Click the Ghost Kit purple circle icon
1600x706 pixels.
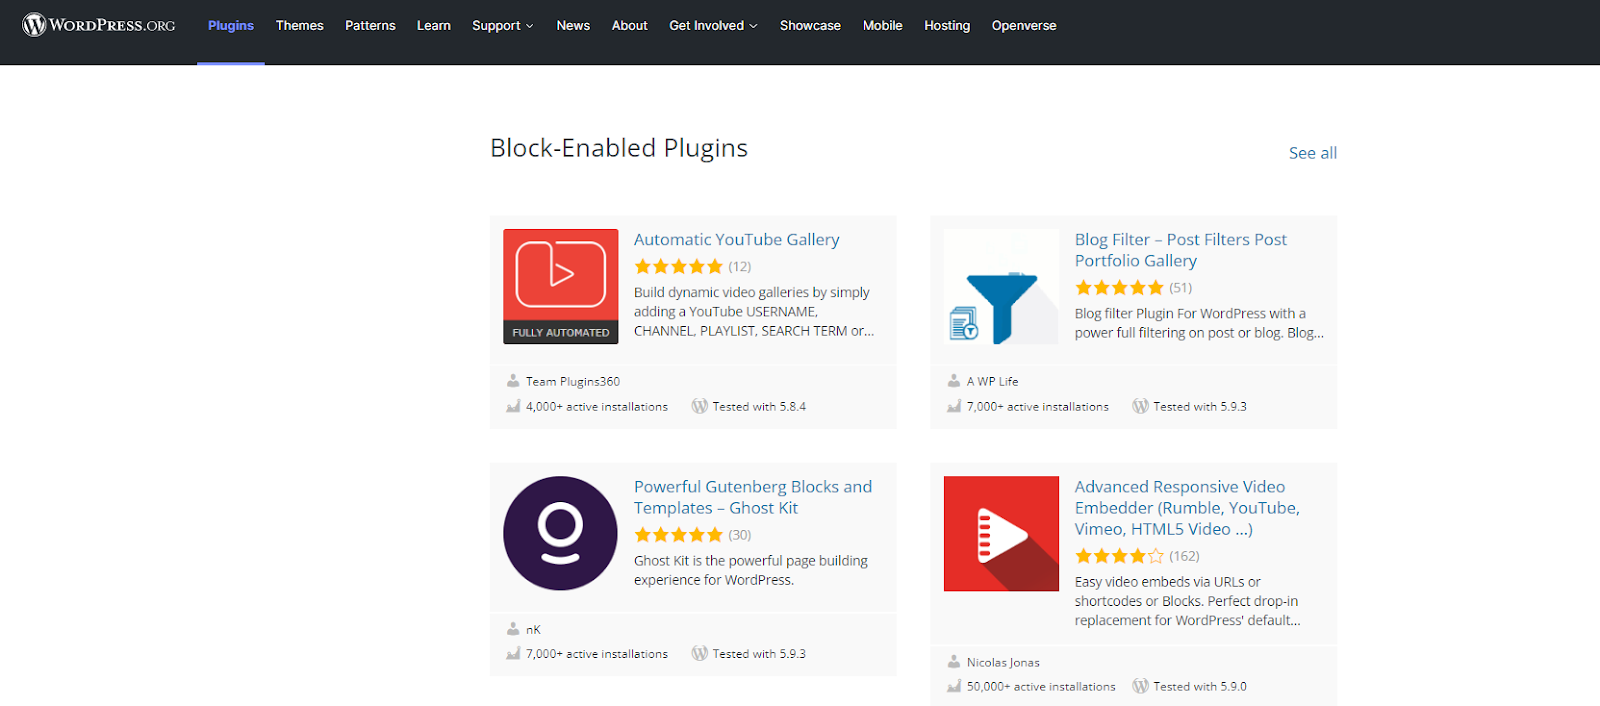[x=560, y=533]
